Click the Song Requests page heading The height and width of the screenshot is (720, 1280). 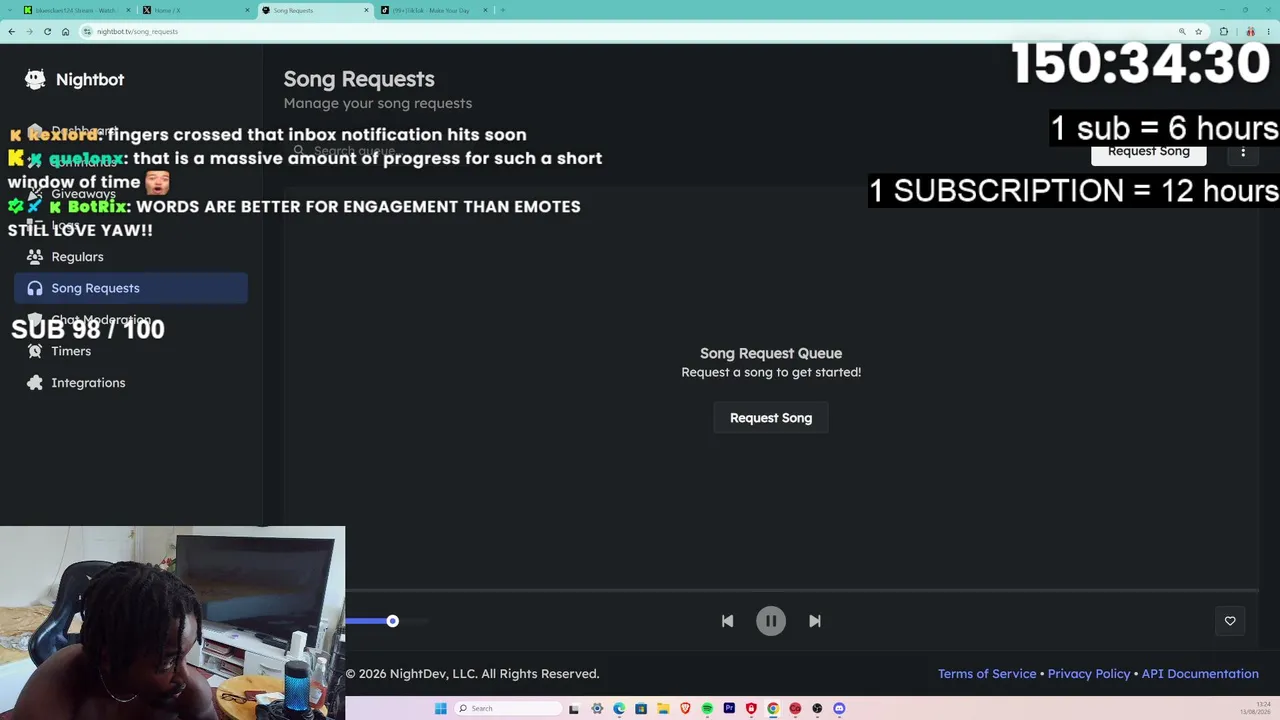click(359, 79)
